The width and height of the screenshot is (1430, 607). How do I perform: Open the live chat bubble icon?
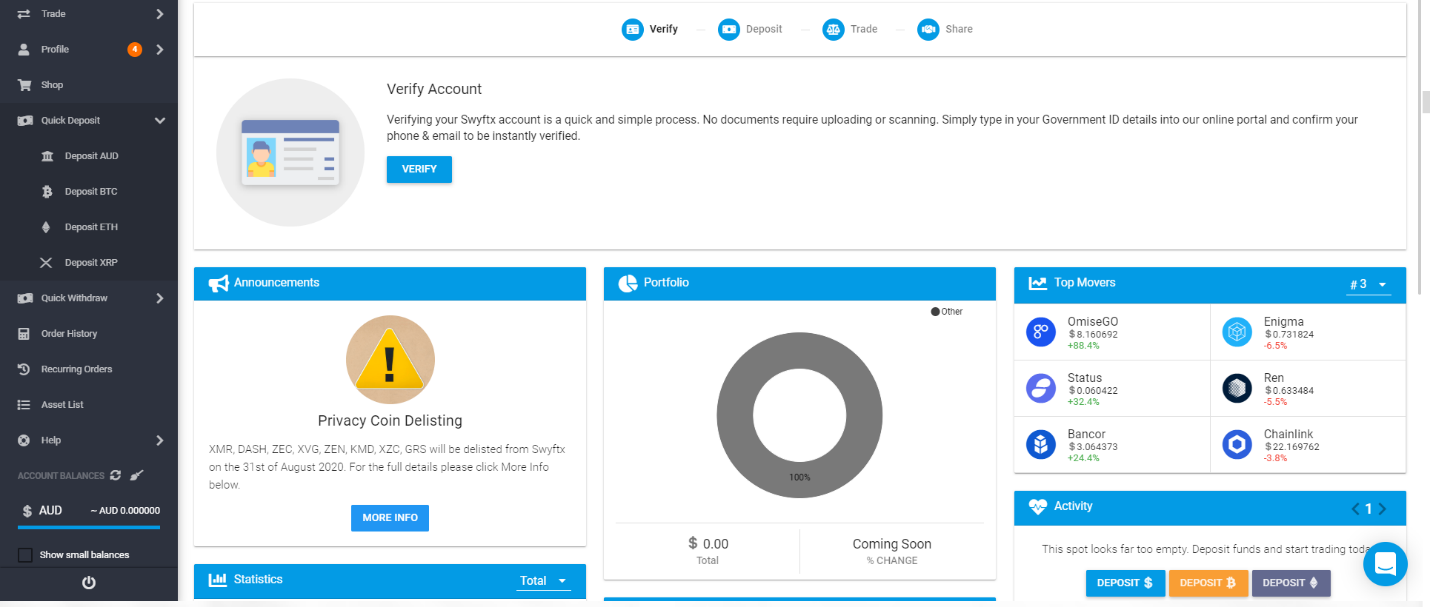tap(1385, 564)
